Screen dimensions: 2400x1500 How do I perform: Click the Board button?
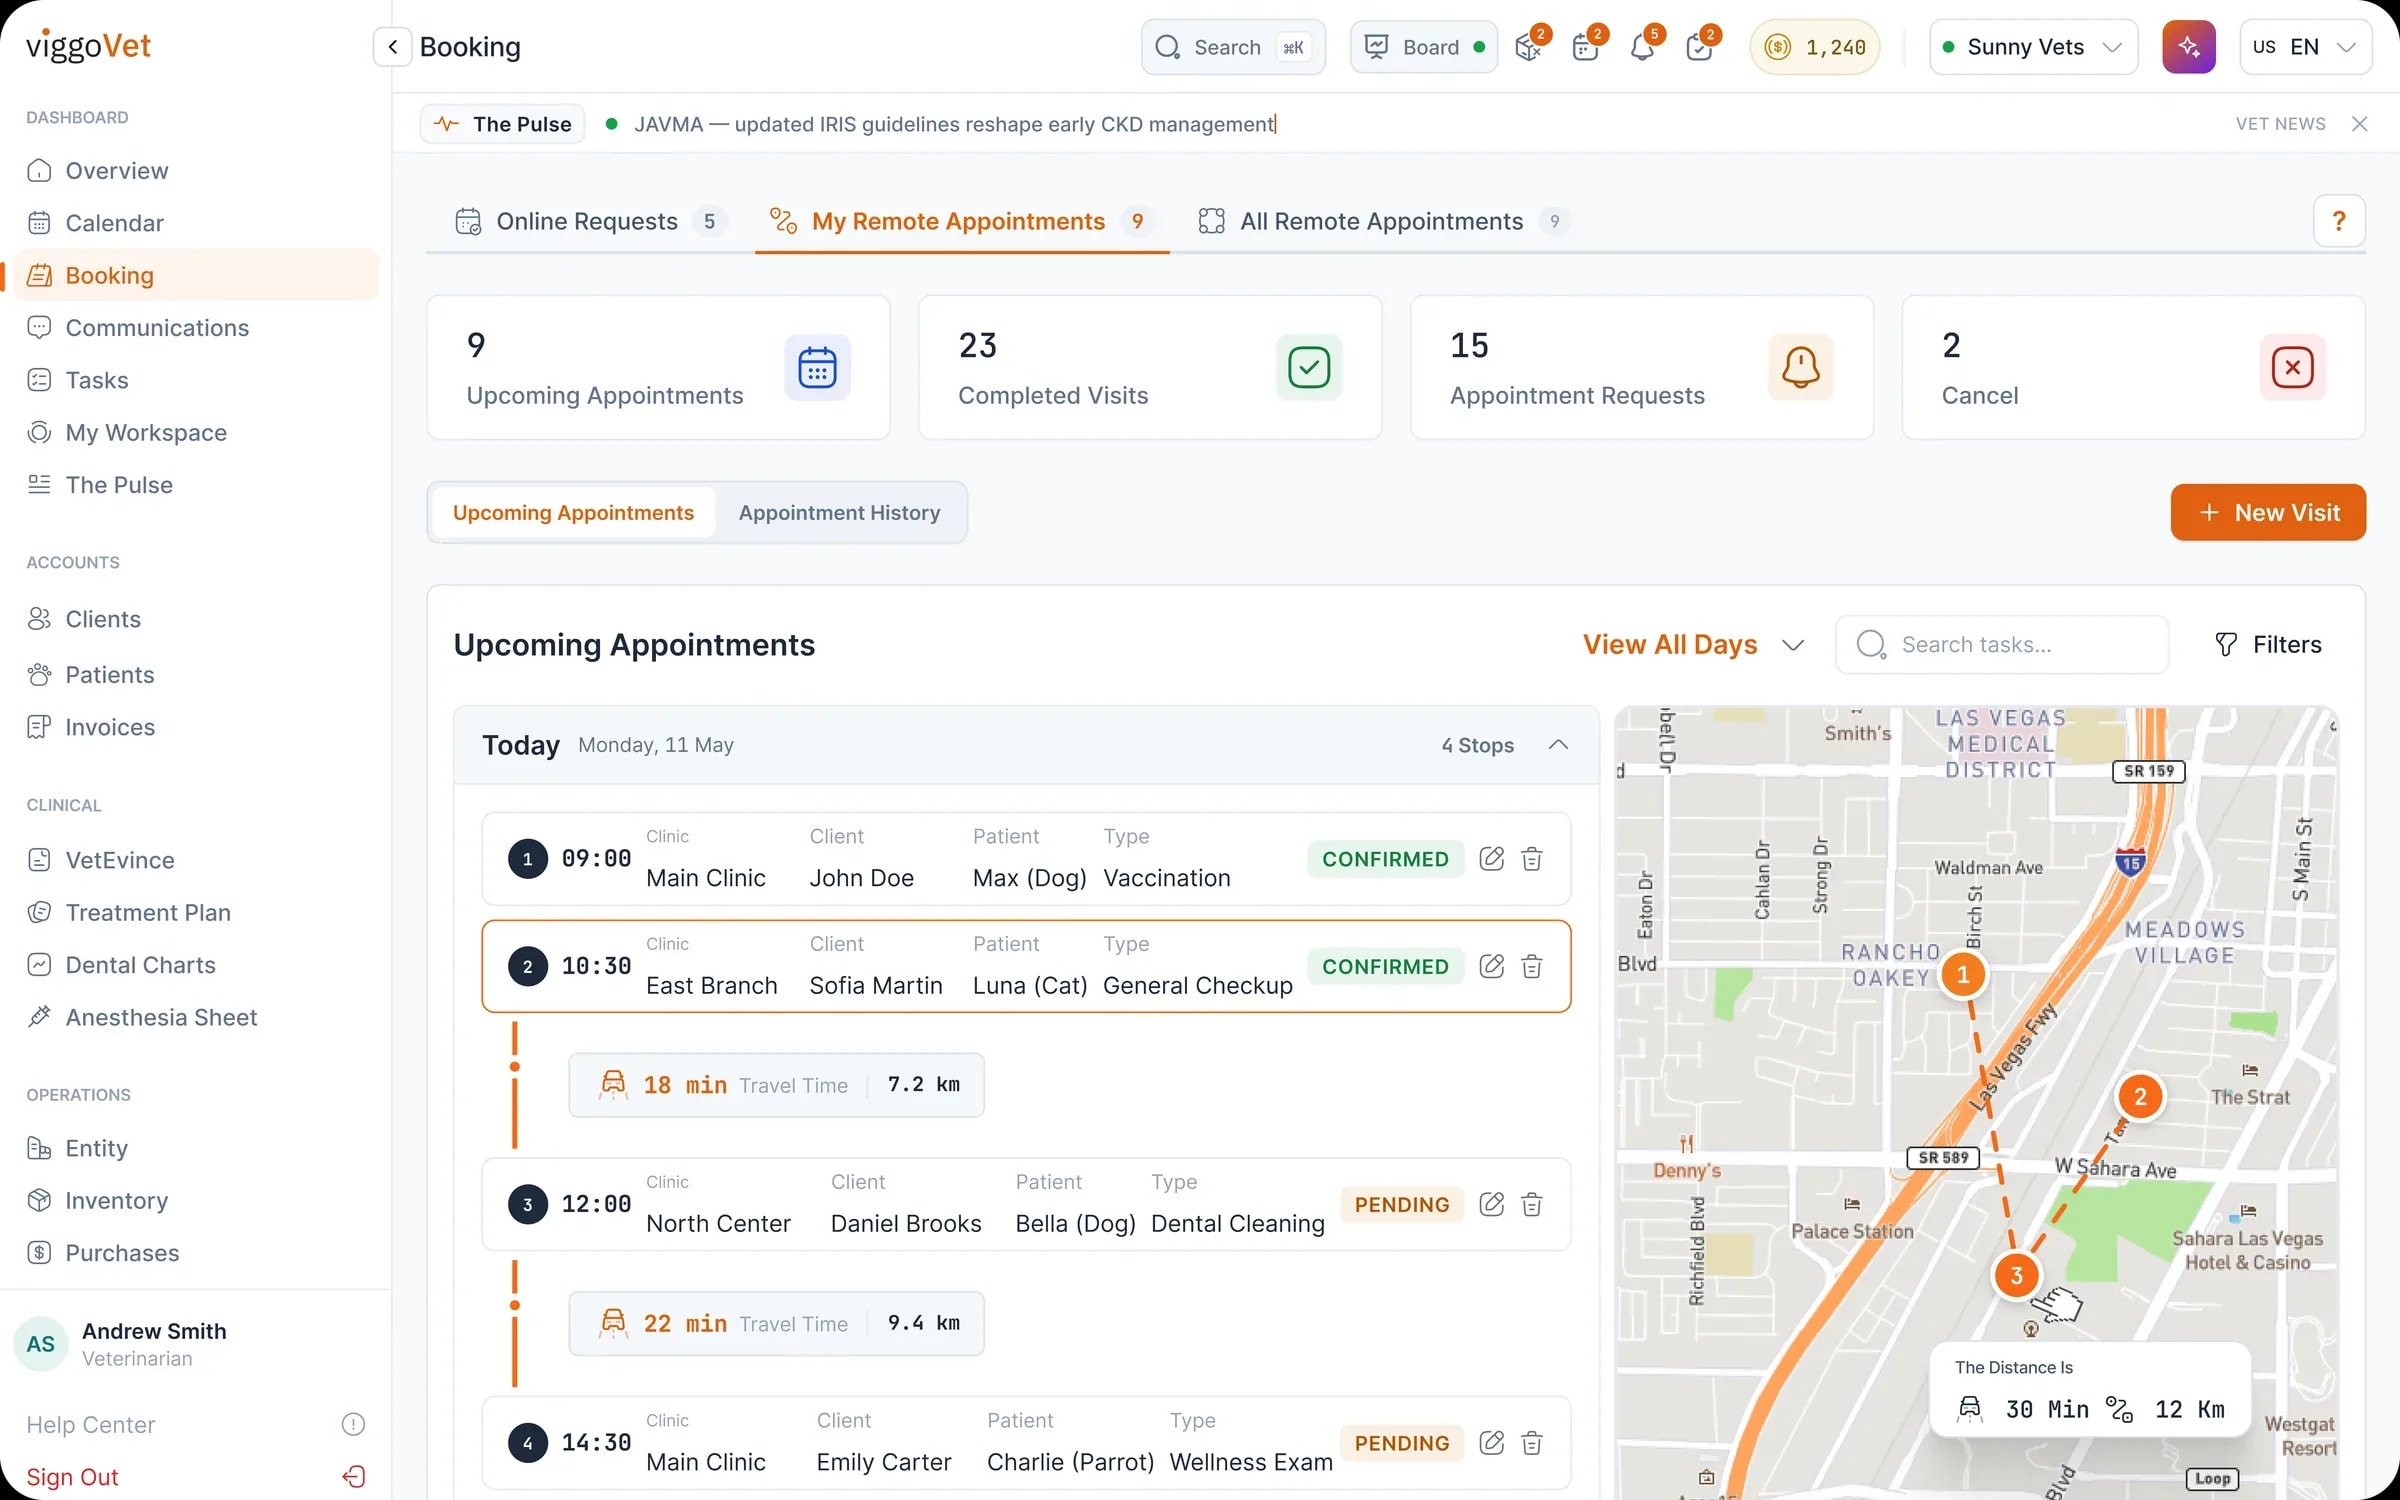point(1423,47)
